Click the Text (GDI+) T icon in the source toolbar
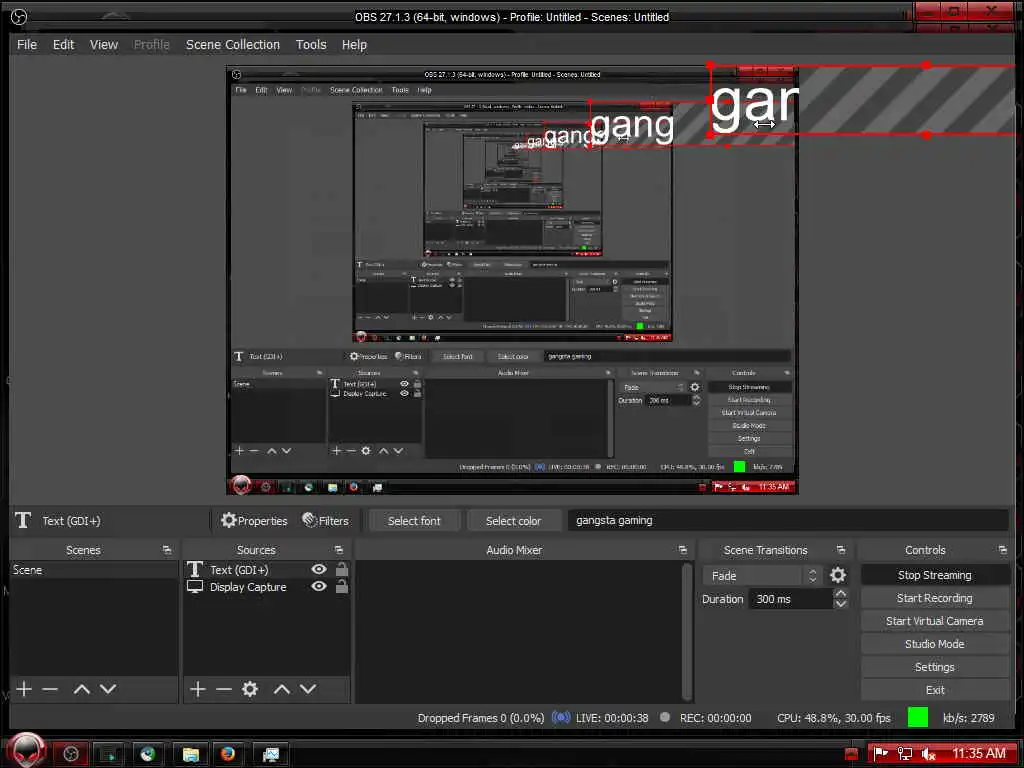 pos(23,520)
